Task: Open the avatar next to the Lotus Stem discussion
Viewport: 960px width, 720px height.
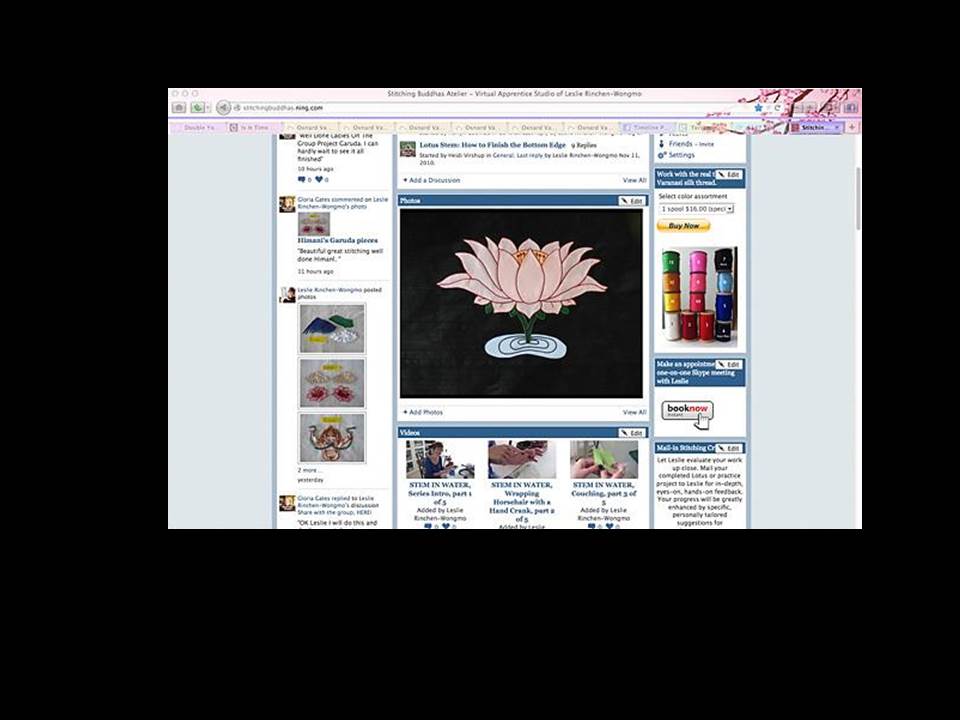Action: pyautogui.click(x=408, y=149)
